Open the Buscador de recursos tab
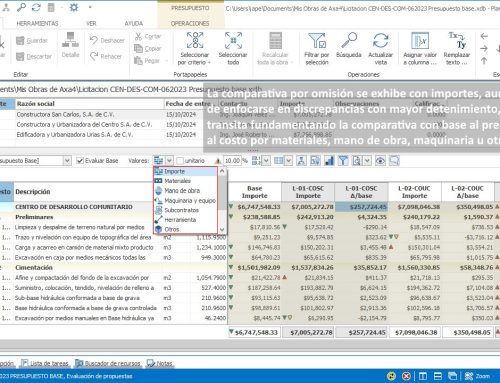 click(x=108, y=363)
